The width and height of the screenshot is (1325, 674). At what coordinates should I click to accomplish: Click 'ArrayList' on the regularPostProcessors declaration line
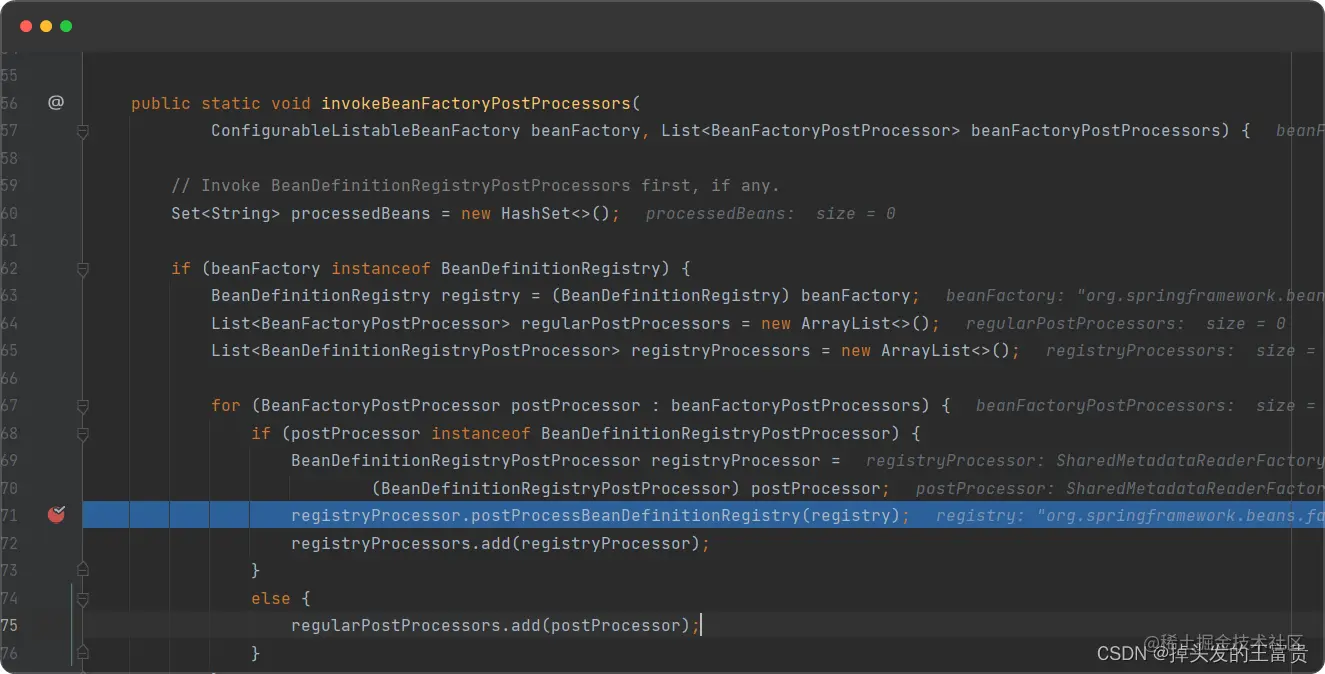(x=846, y=323)
